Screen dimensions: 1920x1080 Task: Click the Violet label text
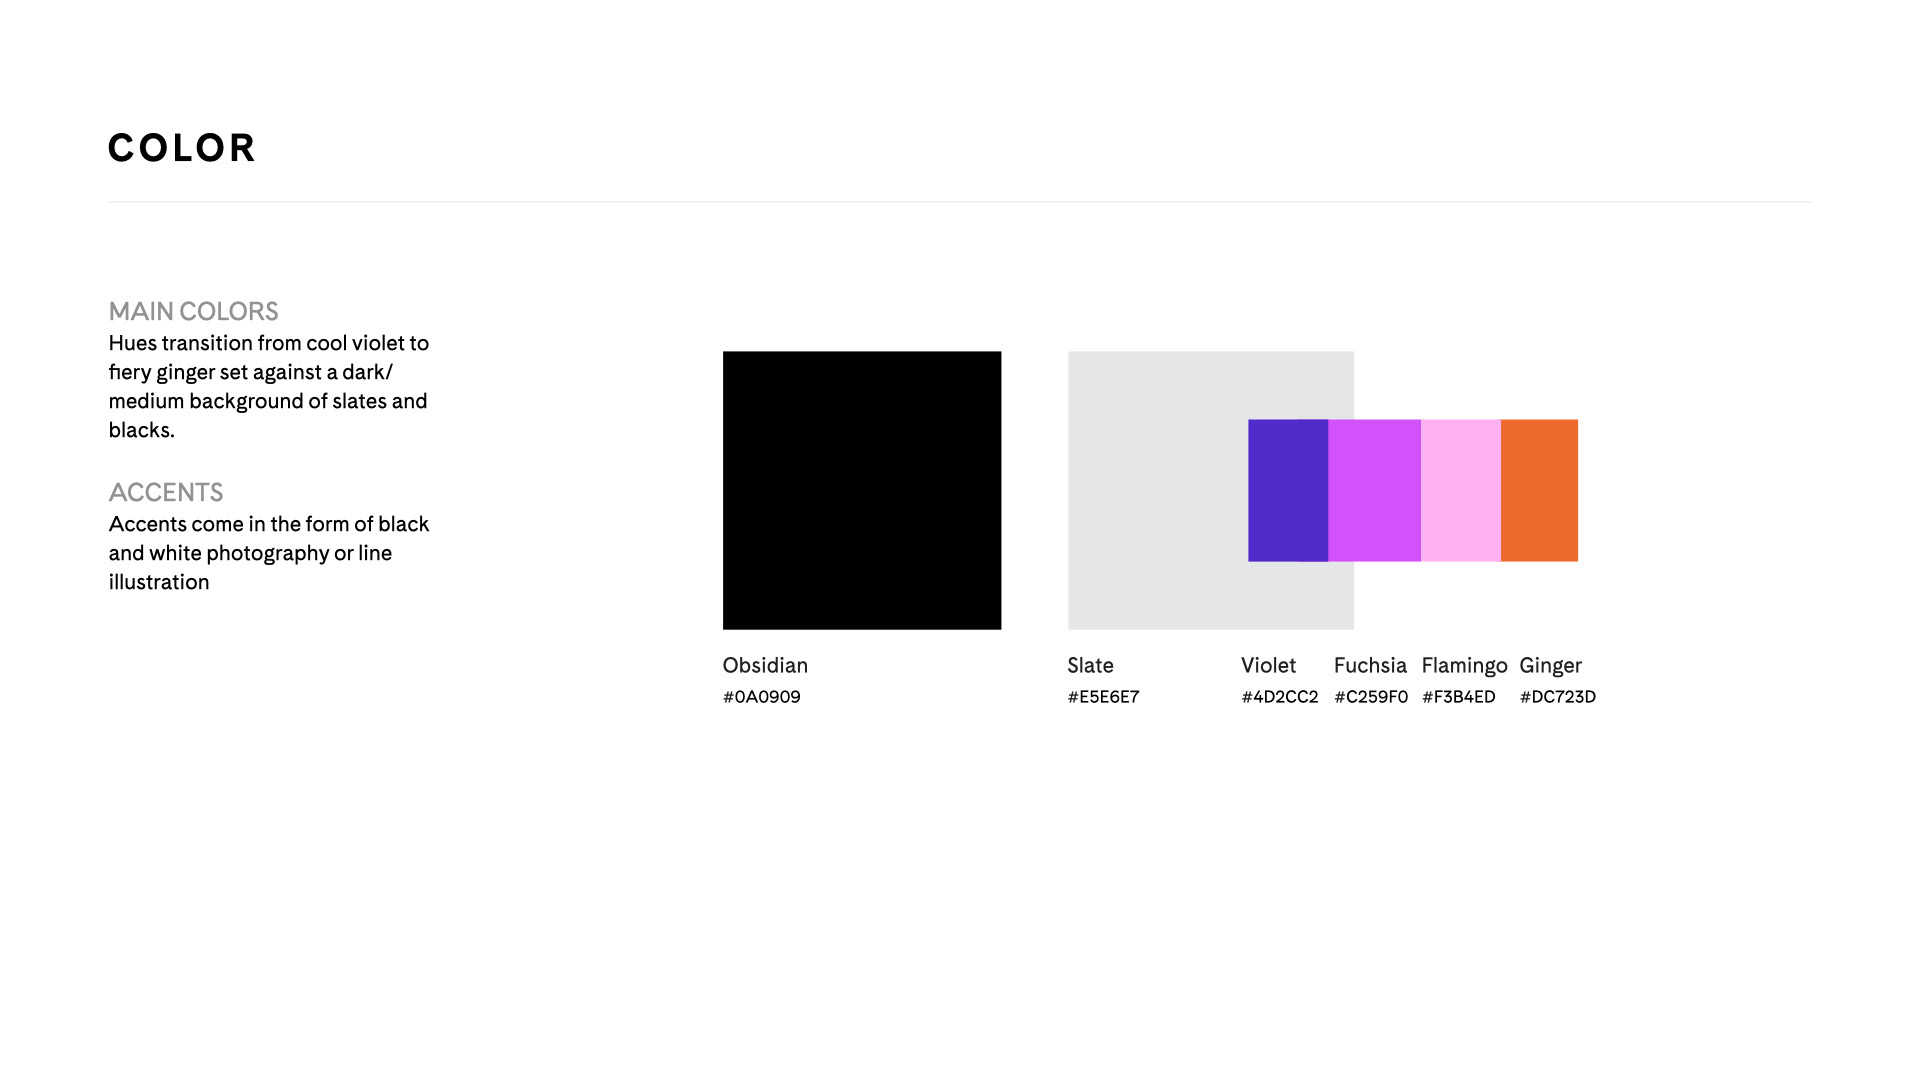(x=1268, y=665)
